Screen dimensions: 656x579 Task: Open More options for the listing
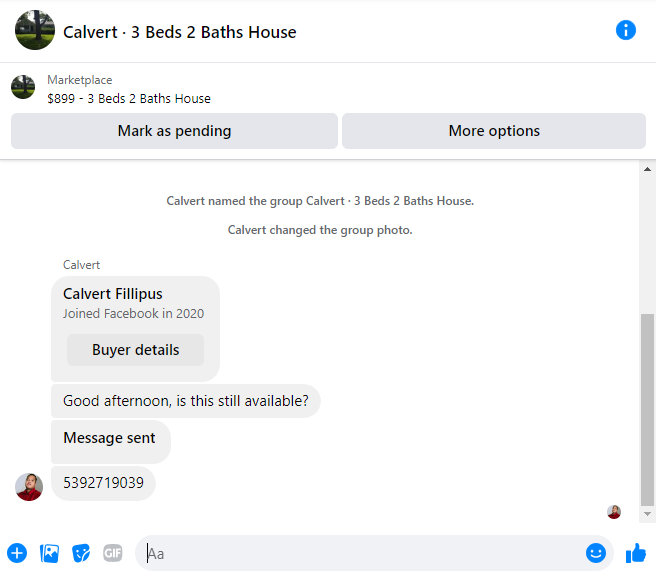coord(494,131)
